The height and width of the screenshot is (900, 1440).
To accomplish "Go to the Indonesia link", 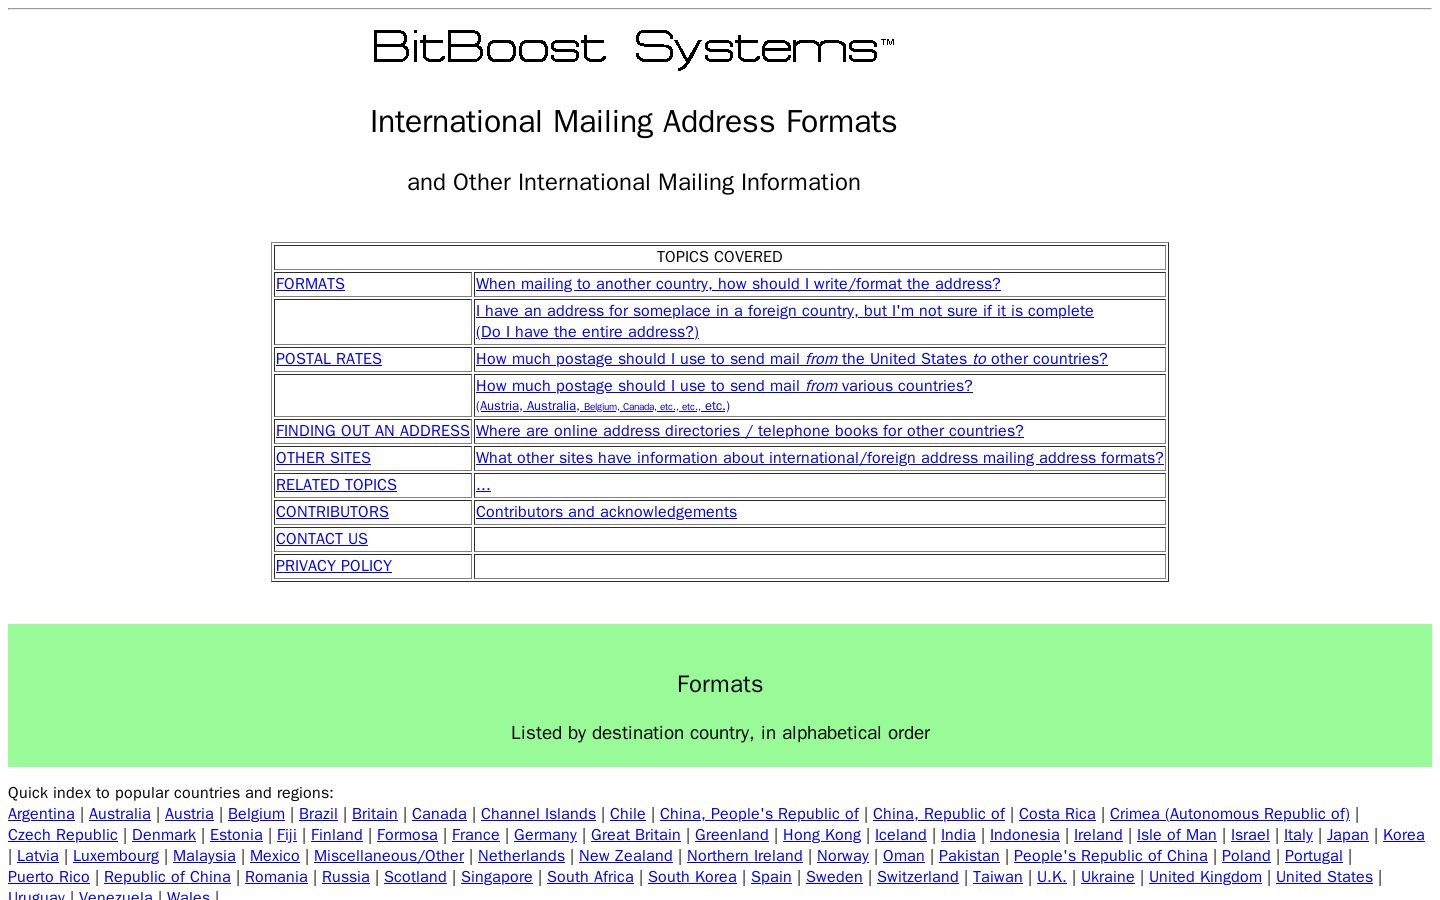I will click(x=1025, y=835).
